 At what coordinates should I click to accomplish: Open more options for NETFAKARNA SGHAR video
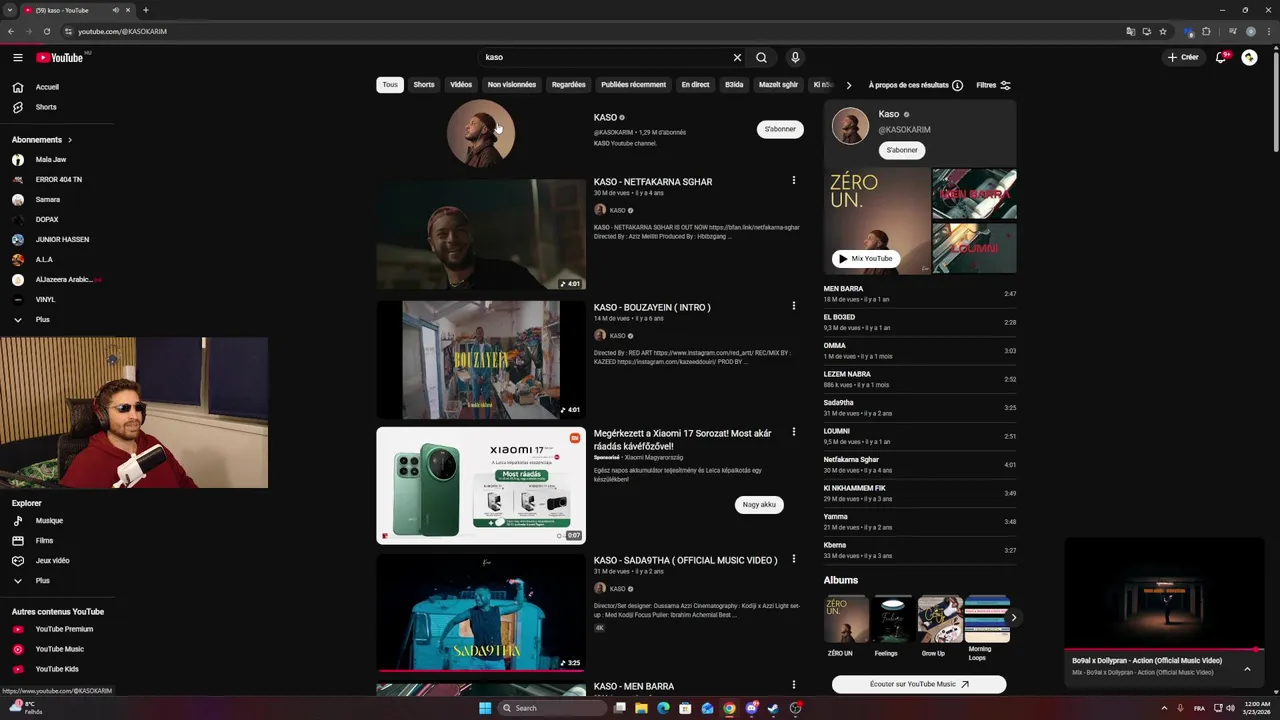click(794, 181)
